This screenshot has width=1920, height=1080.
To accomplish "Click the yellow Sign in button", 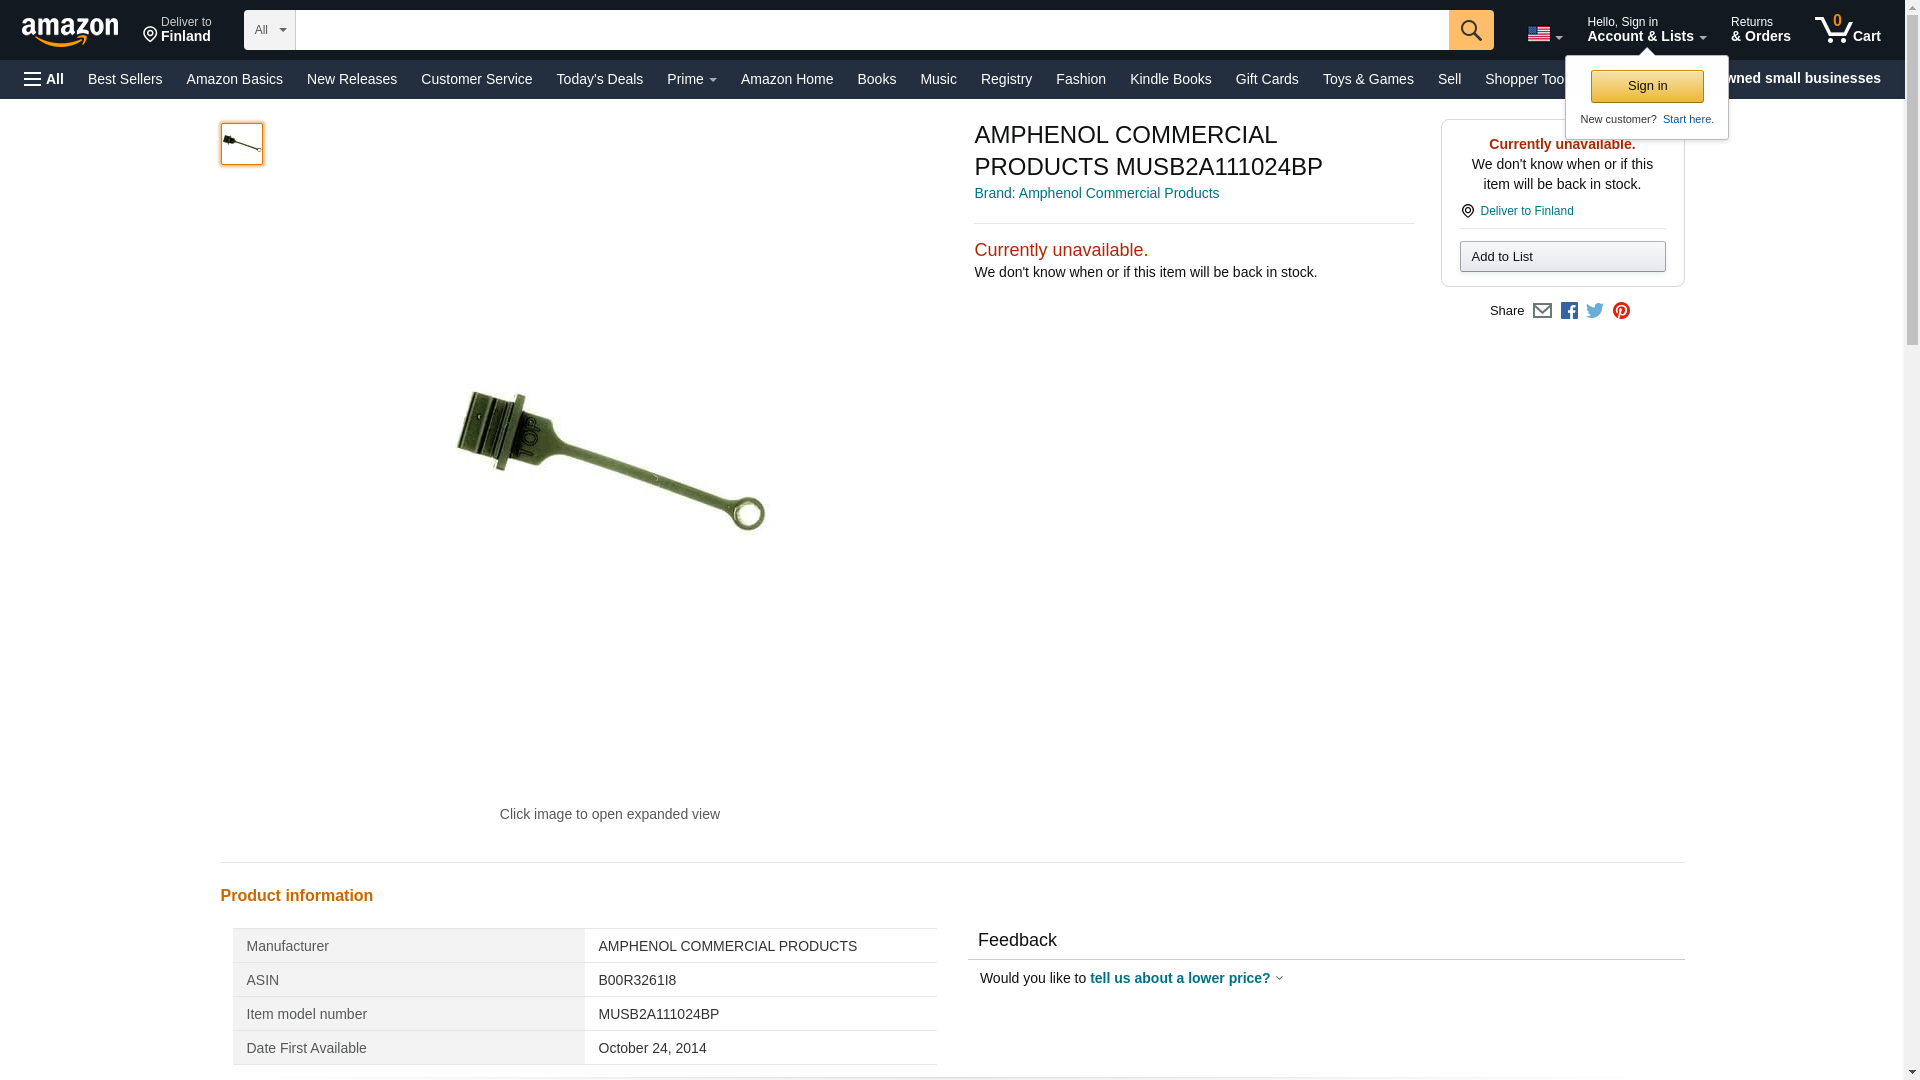I will click(x=1647, y=86).
